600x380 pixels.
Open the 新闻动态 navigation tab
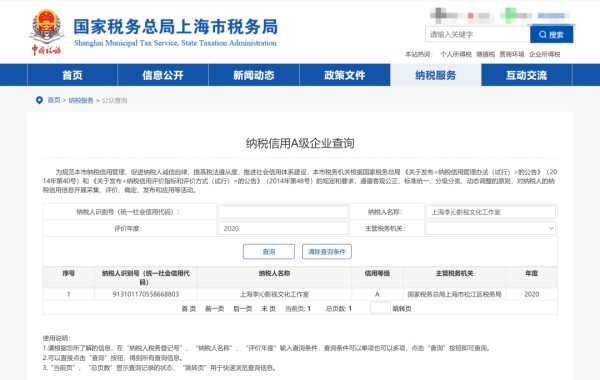coord(254,75)
